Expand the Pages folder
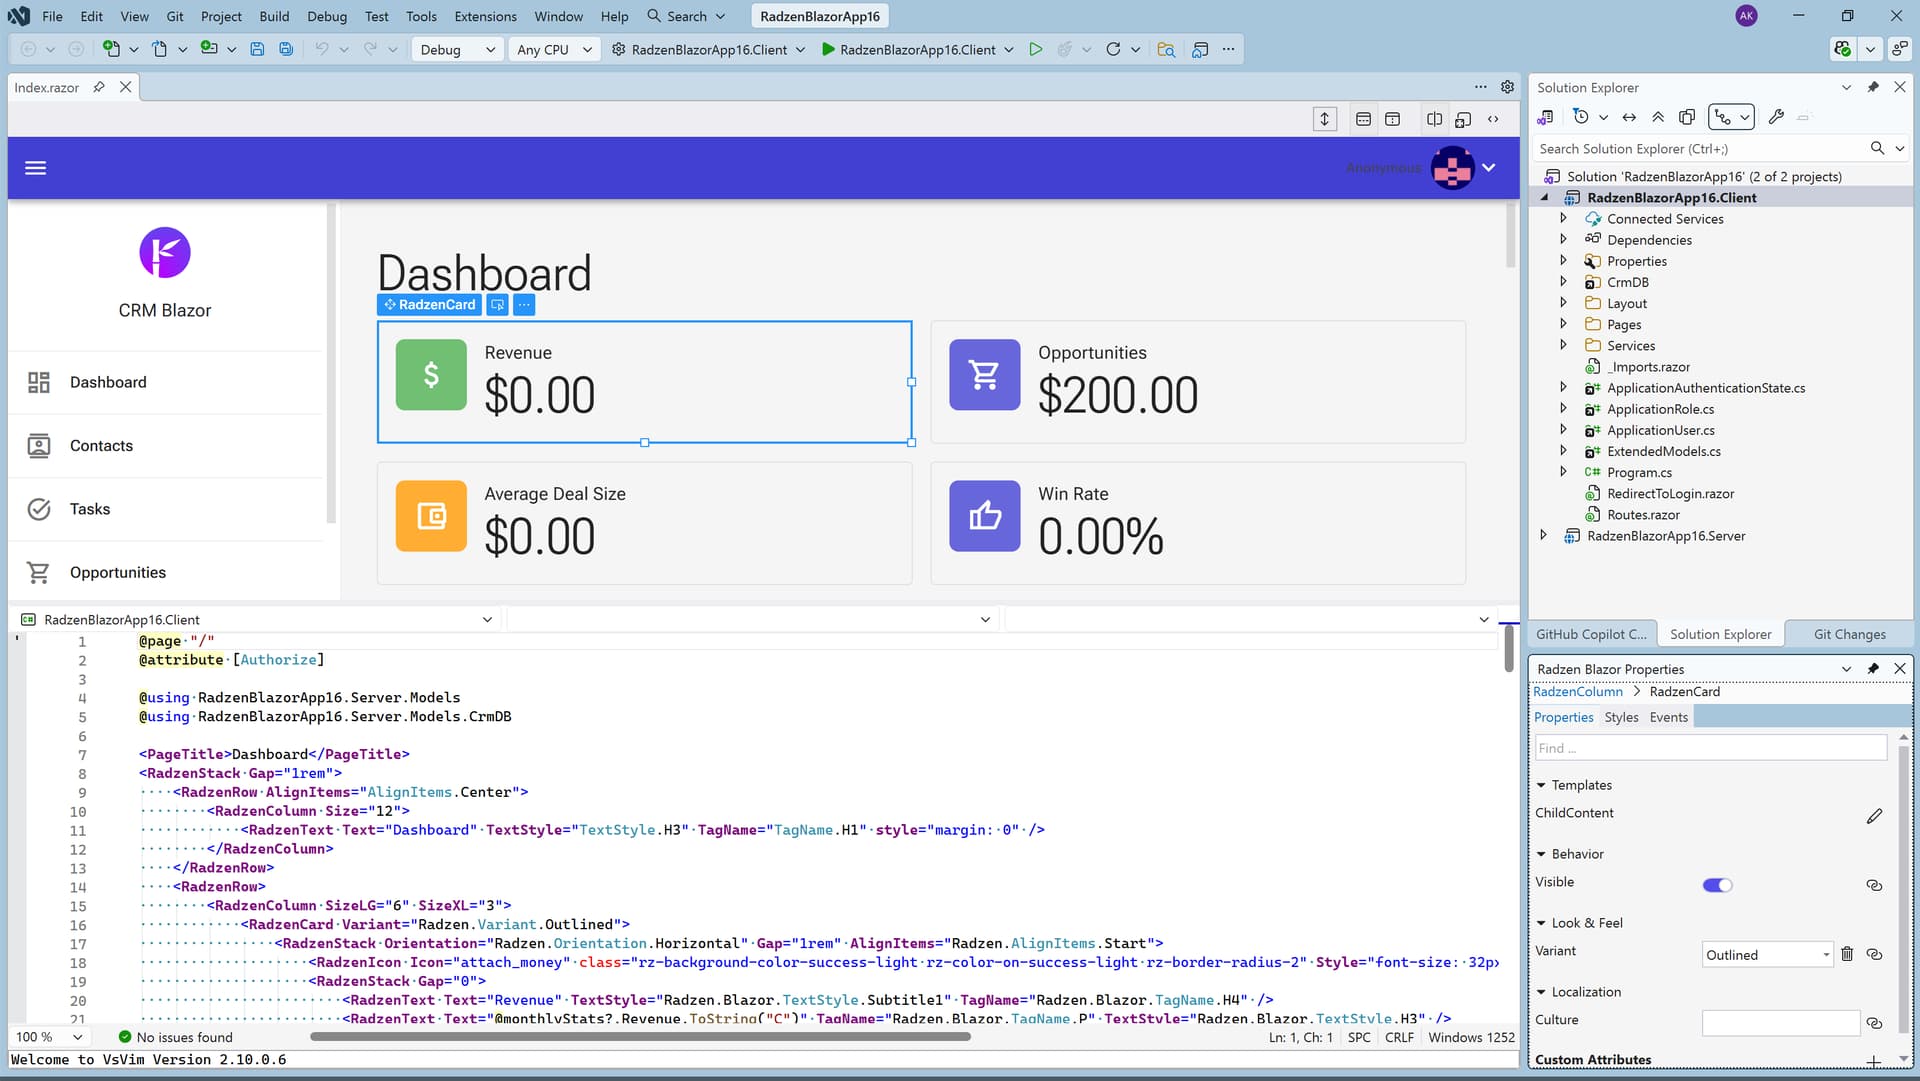Screen dimensions: 1920x1081 [1563, 324]
